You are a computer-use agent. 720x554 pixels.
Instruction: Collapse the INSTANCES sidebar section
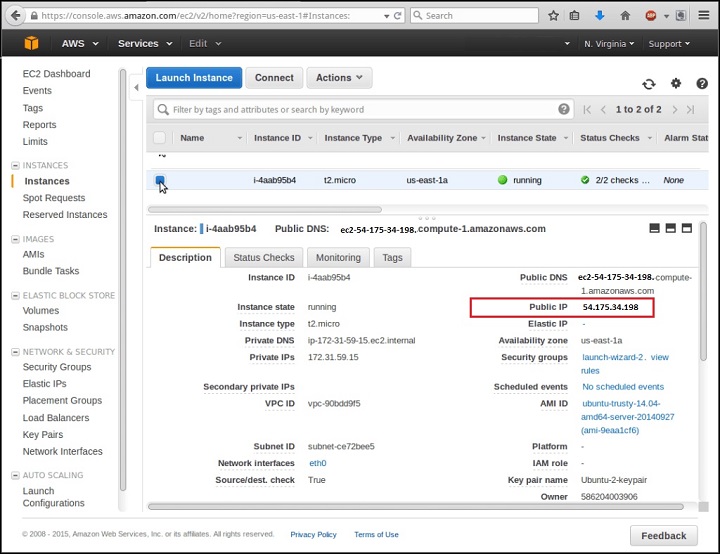click(x=15, y=165)
